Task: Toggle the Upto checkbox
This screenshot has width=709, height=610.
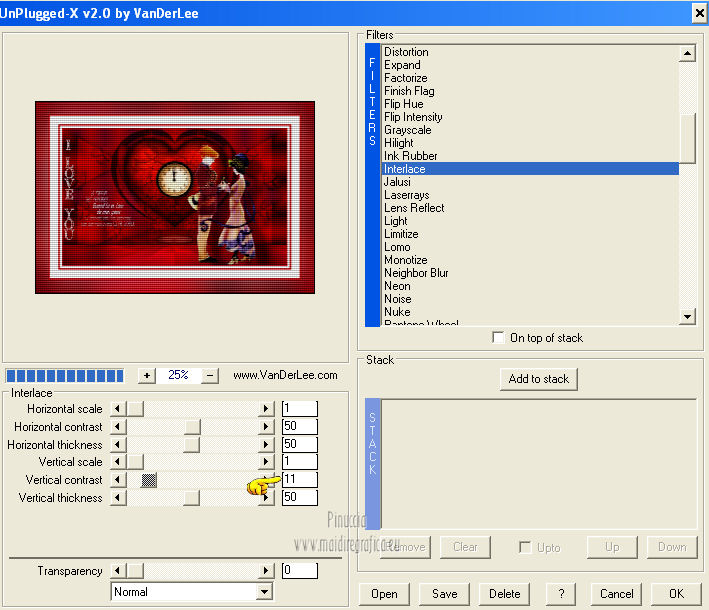Action: (525, 547)
